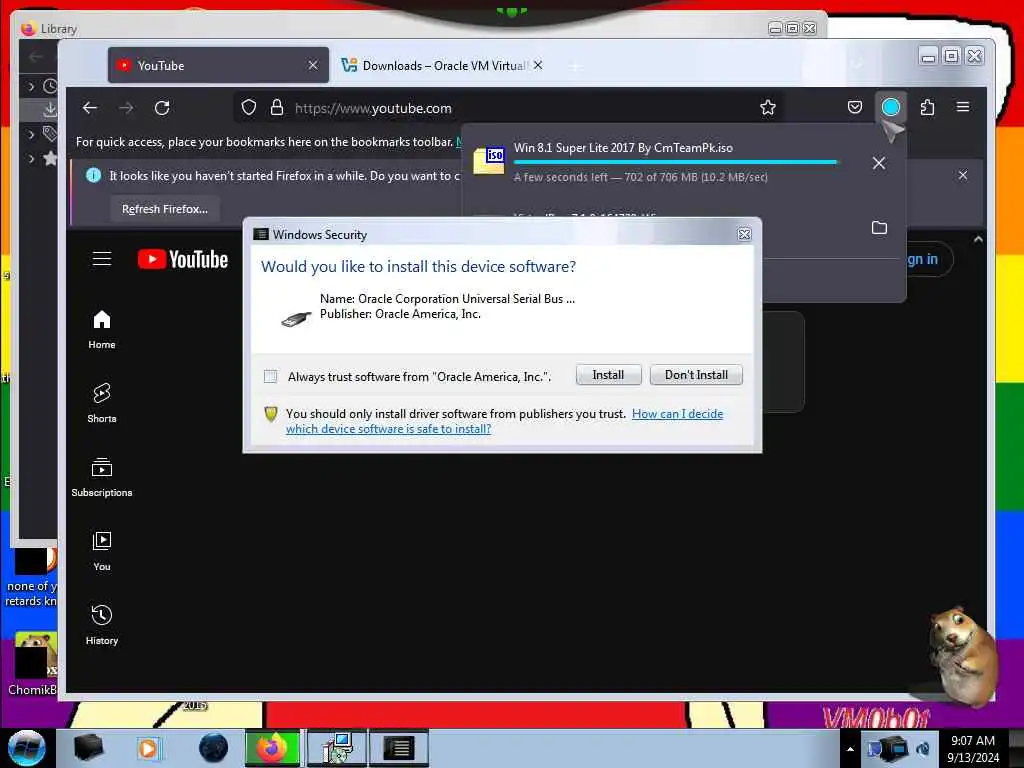Go to the YouTube logo home
Viewport: 1024px width, 768px height.
pyautogui.click(x=183, y=259)
